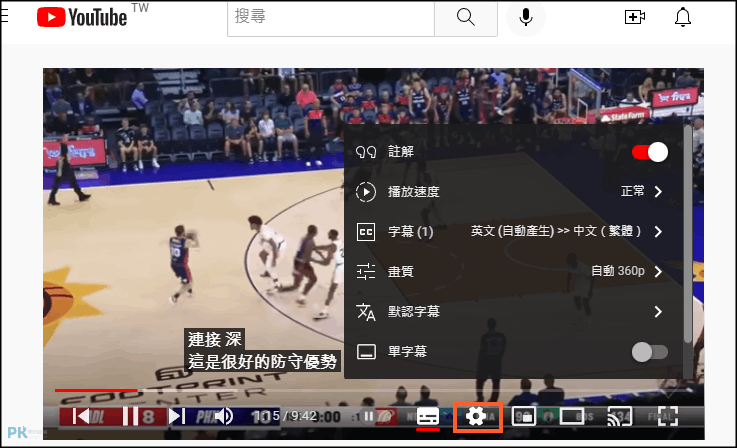The height and width of the screenshot is (448, 737).
Task: Click the 註解 annotation icon
Action: 366,152
